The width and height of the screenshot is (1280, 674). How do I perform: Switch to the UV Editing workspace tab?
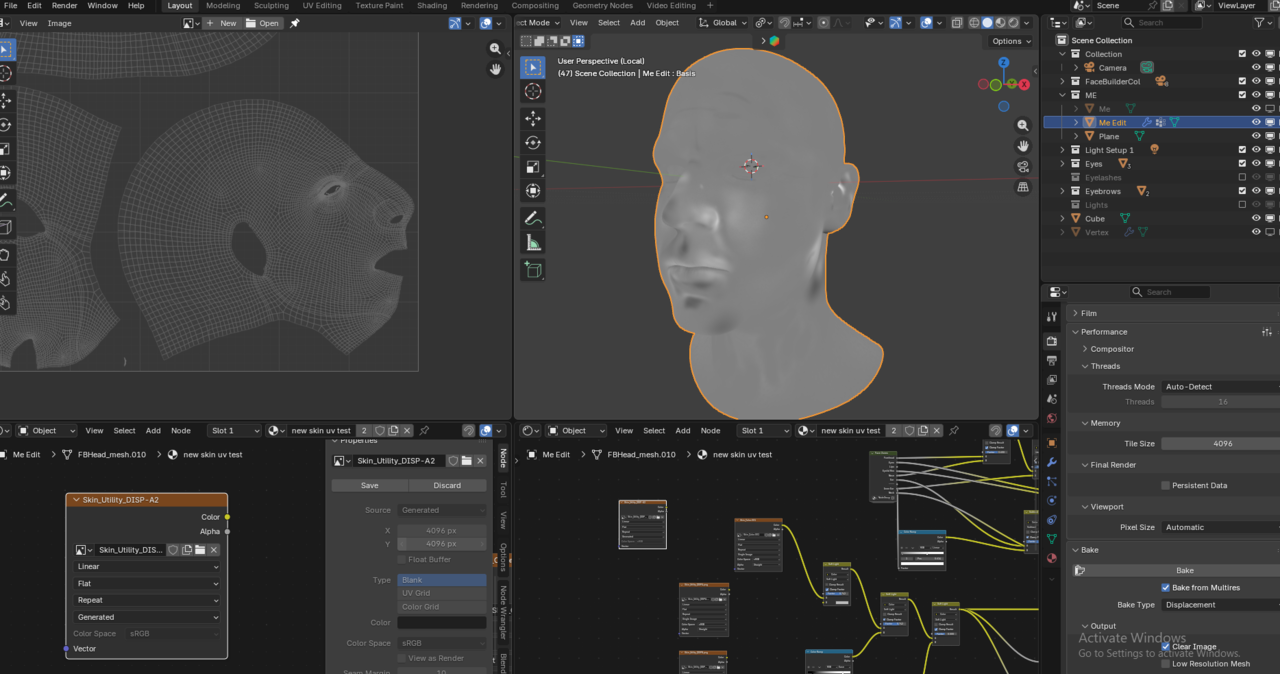pos(322,6)
